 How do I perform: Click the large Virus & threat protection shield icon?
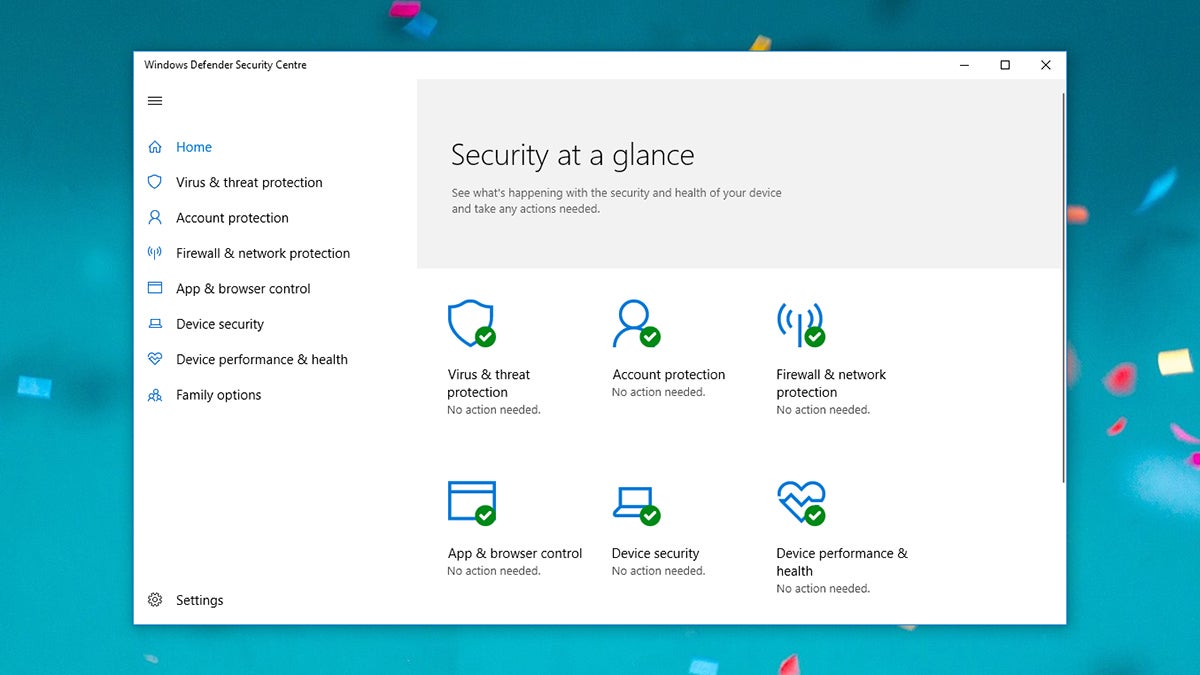[x=471, y=323]
